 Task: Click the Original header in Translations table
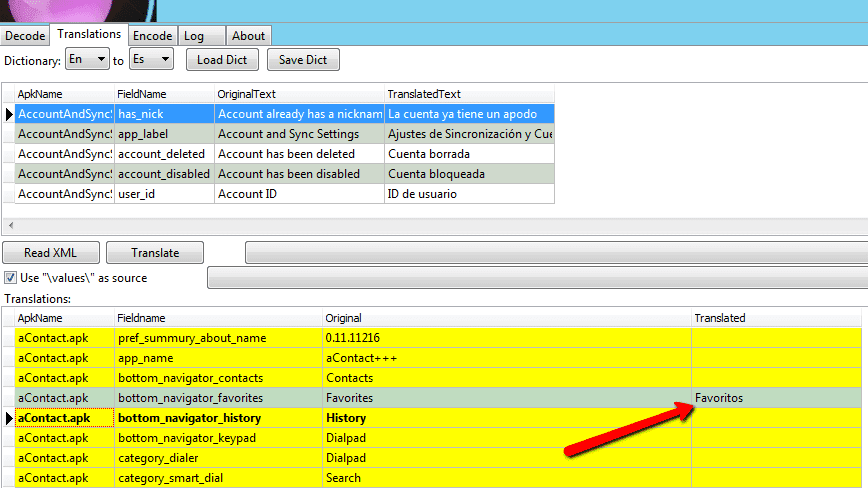[x=507, y=318]
